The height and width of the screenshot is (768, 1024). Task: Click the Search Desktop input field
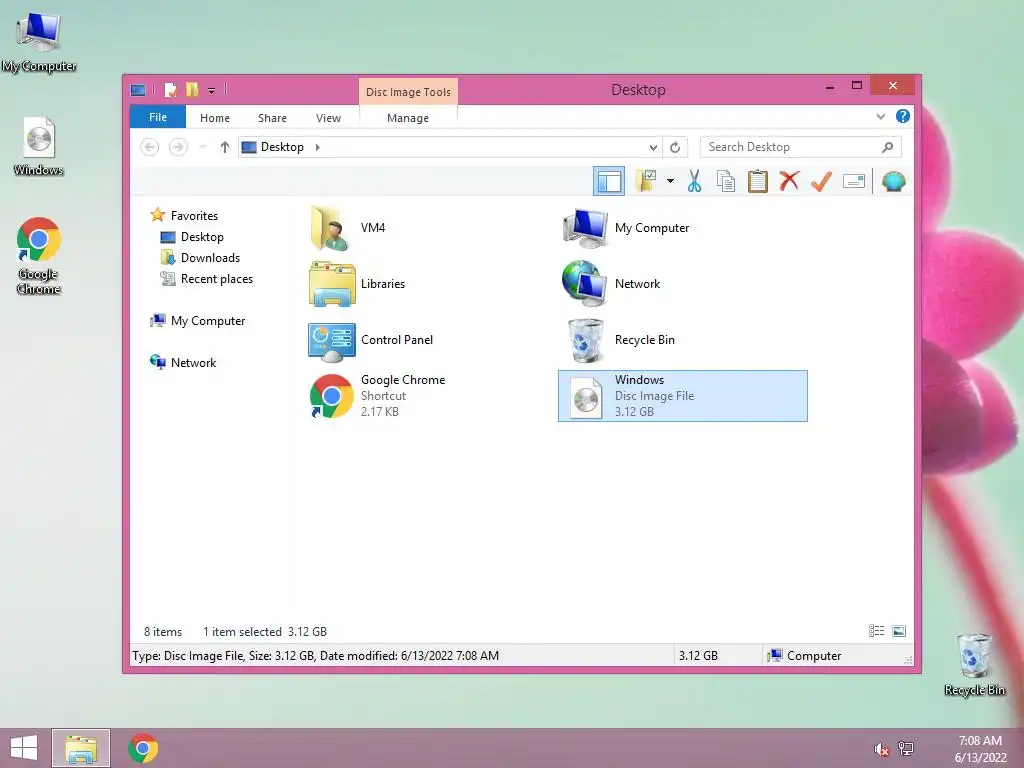coord(801,147)
